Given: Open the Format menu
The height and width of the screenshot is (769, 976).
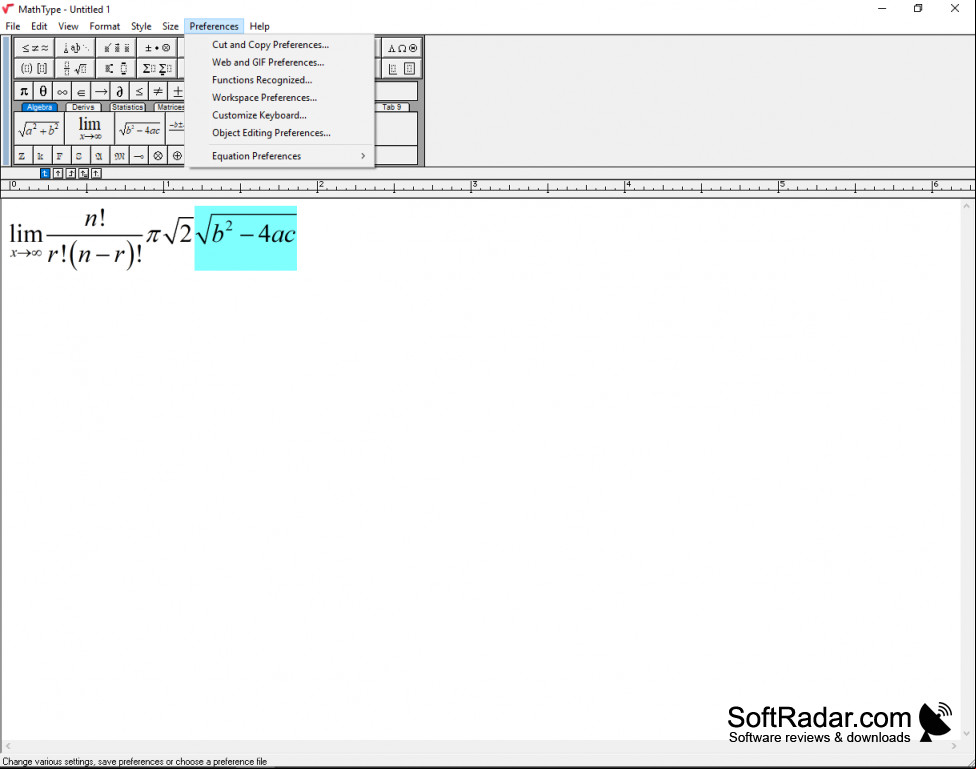Looking at the screenshot, I should (105, 26).
